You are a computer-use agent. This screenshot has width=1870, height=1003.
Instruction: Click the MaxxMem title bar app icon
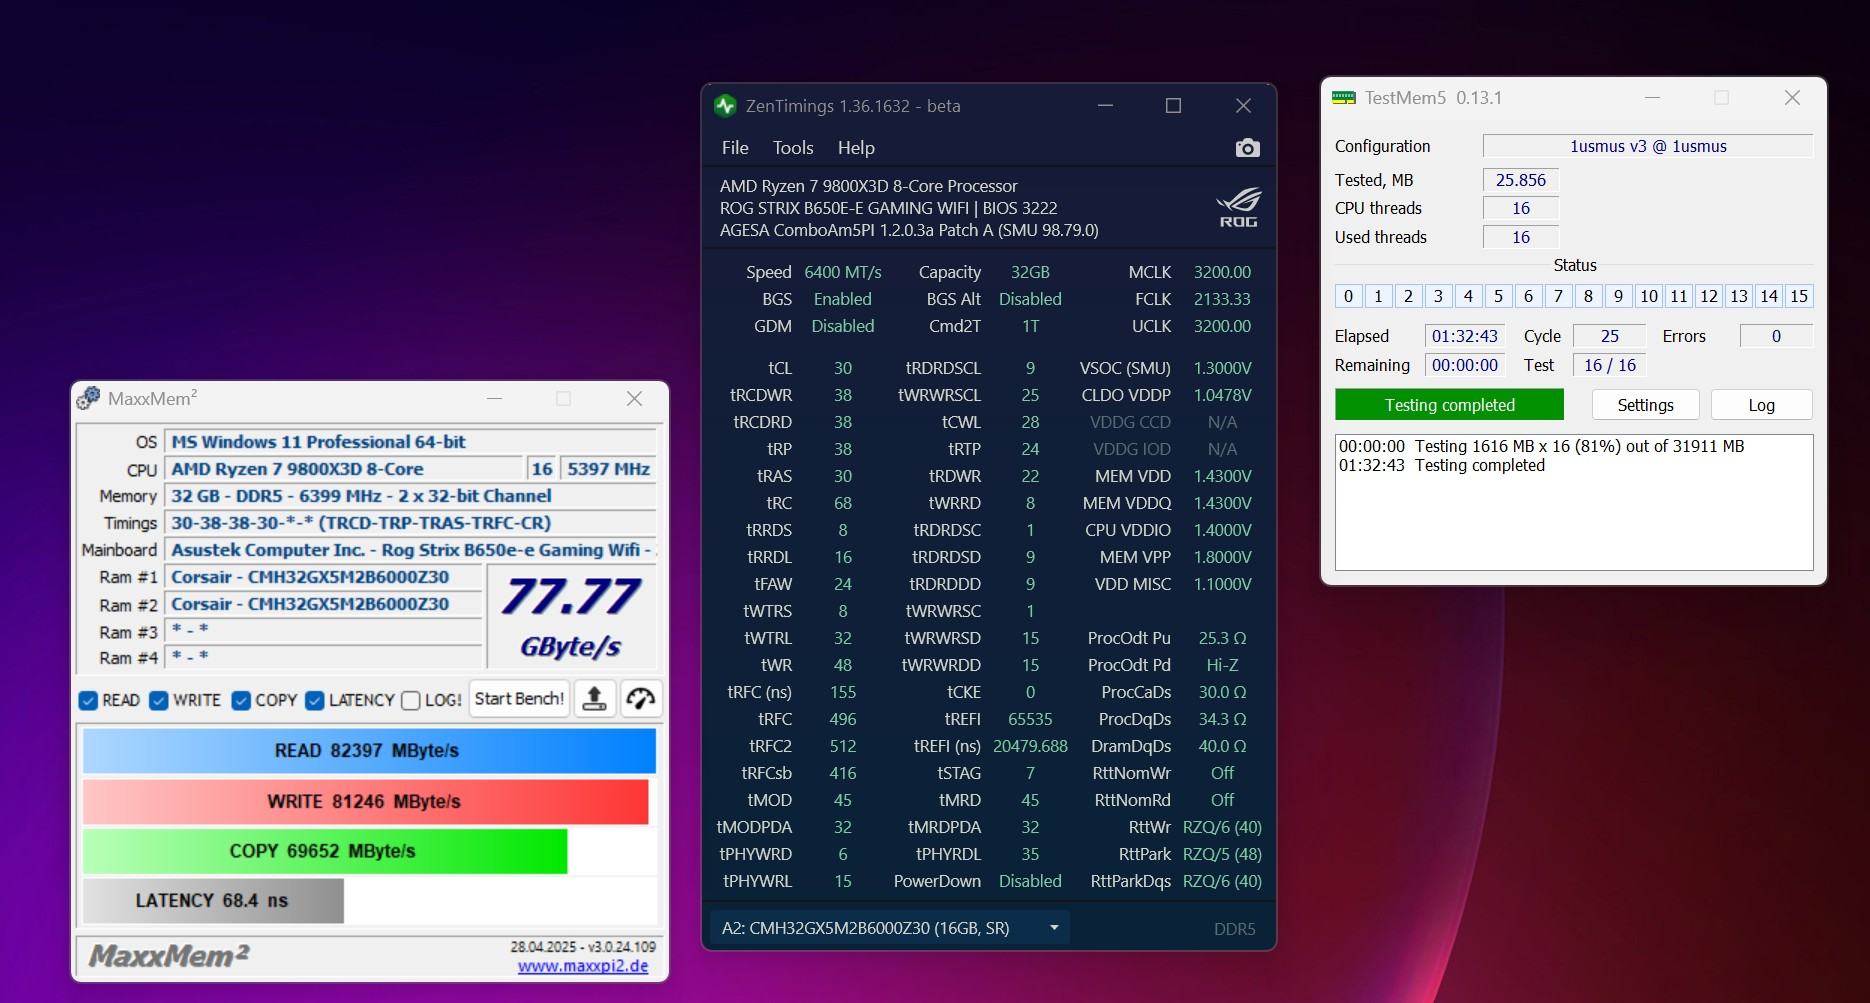pos(88,398)
